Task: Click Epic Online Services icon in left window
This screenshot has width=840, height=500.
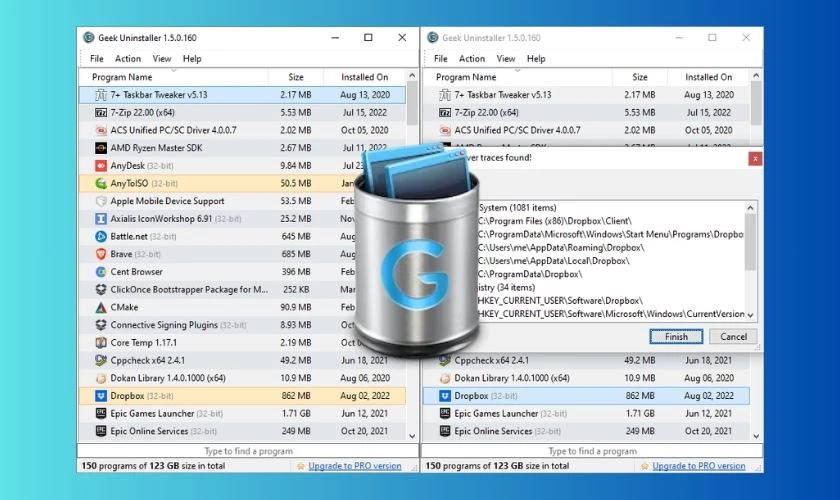Action: click(x=101, y=431)
